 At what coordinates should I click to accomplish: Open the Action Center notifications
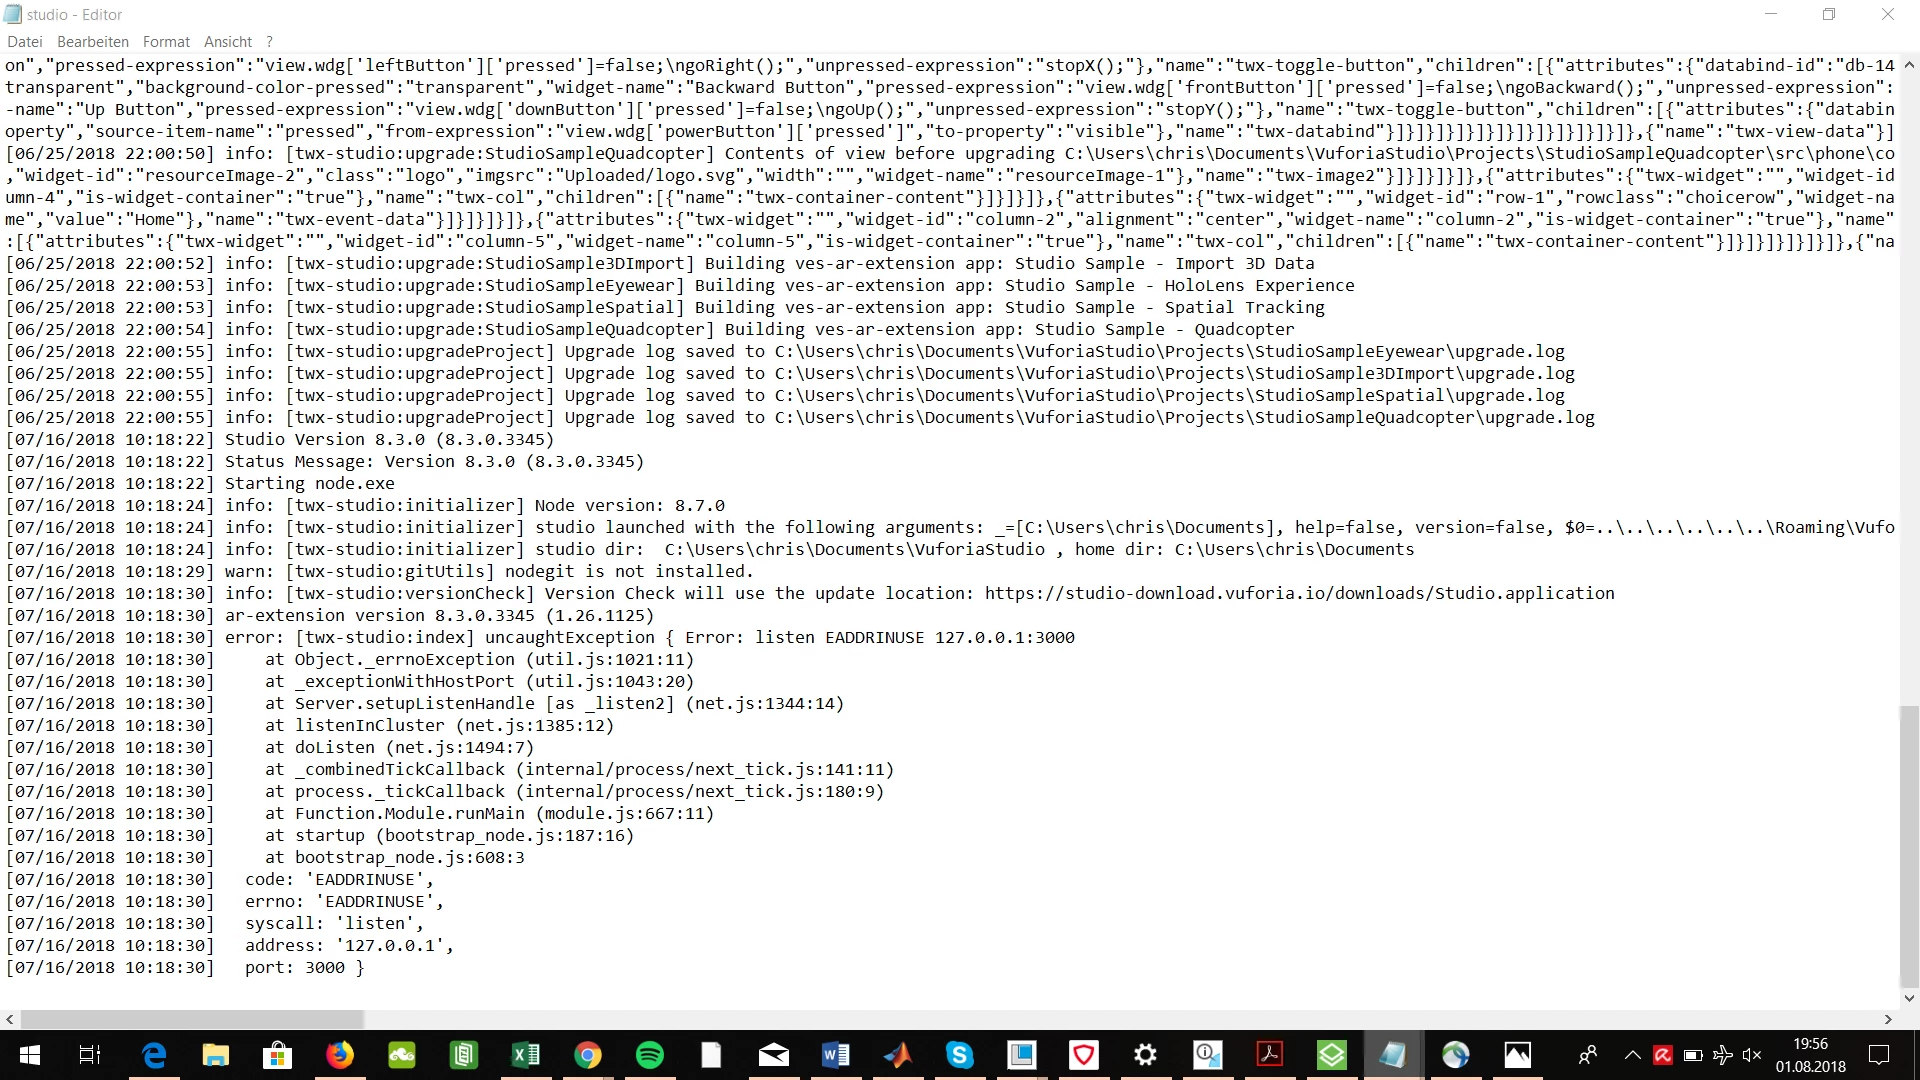point(1879,1055)
